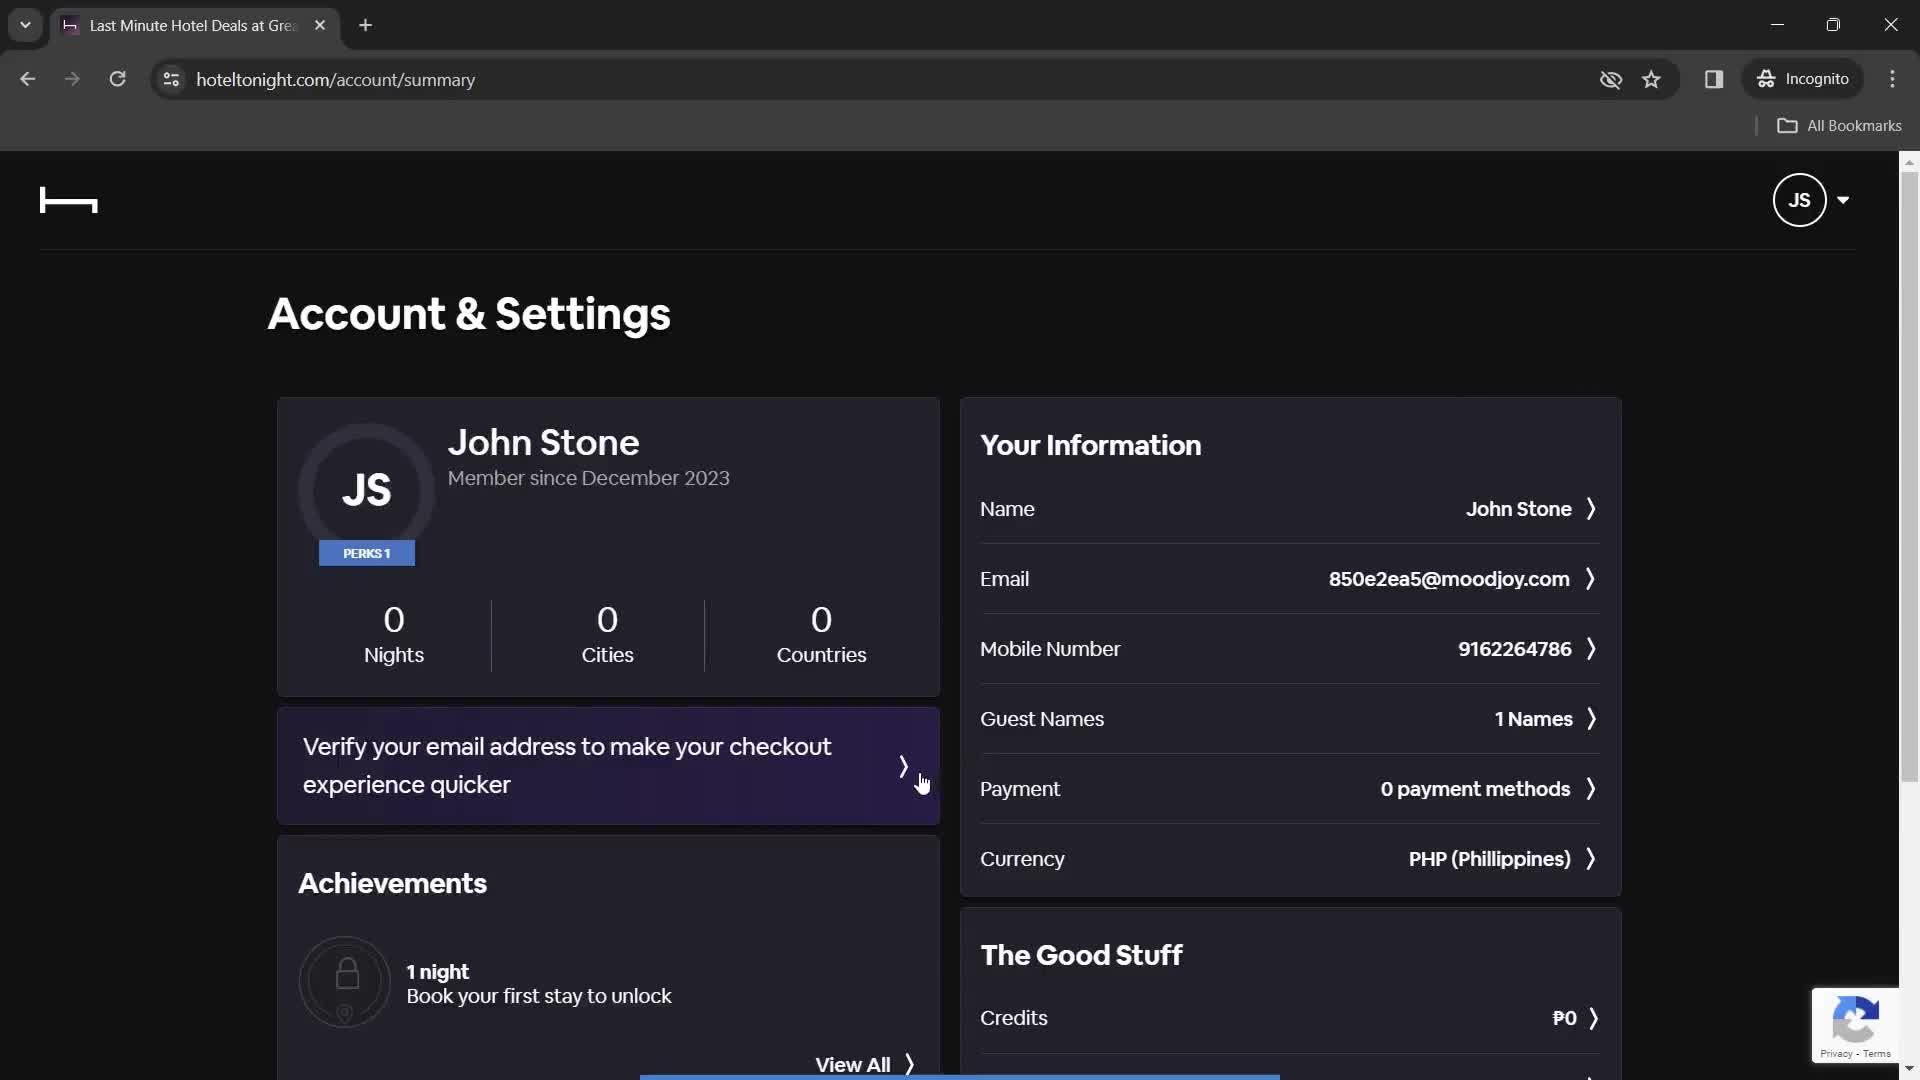Edit Name row showing John Stone

(1289, 509)
